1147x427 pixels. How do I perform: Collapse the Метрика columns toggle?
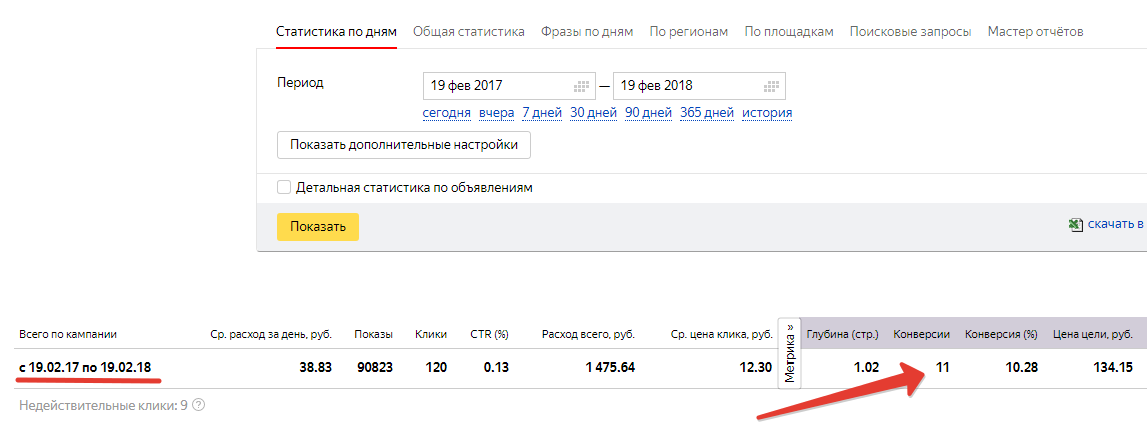click(x=789, y=354)
